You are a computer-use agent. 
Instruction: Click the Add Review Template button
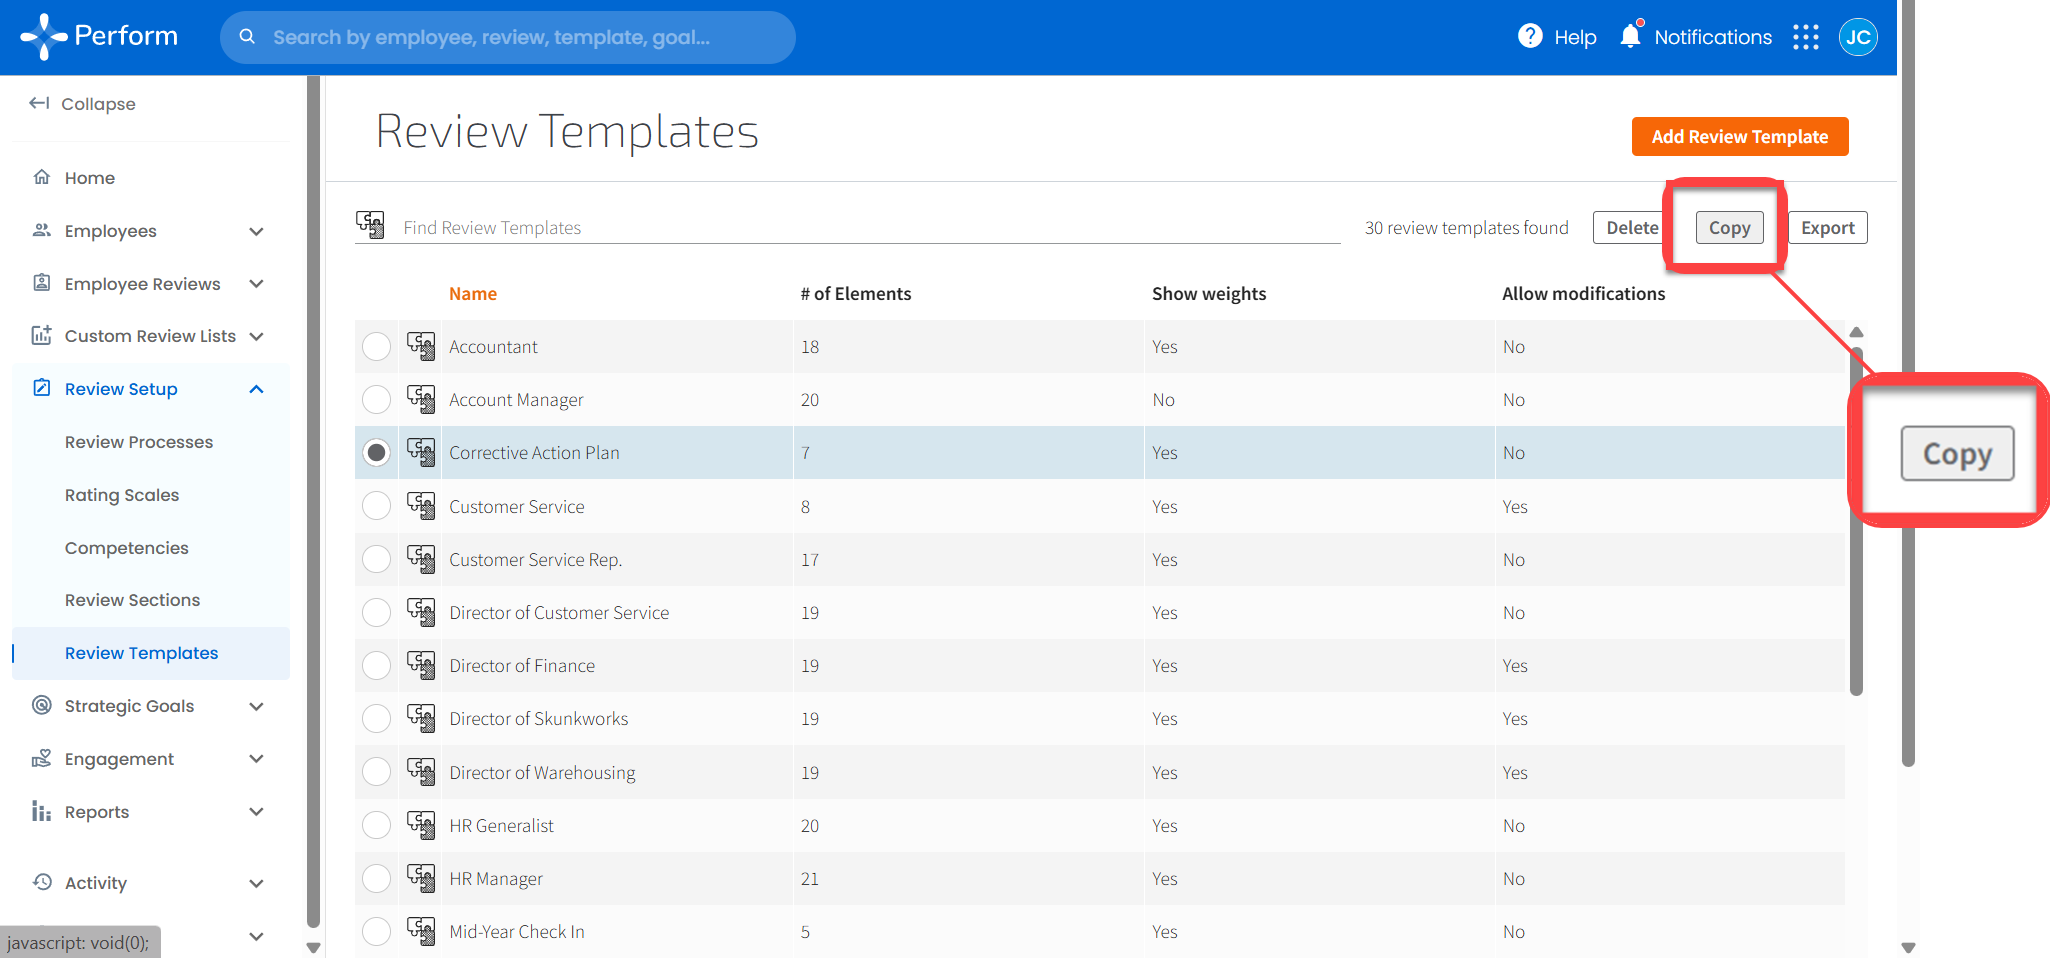click(1740, 137)
